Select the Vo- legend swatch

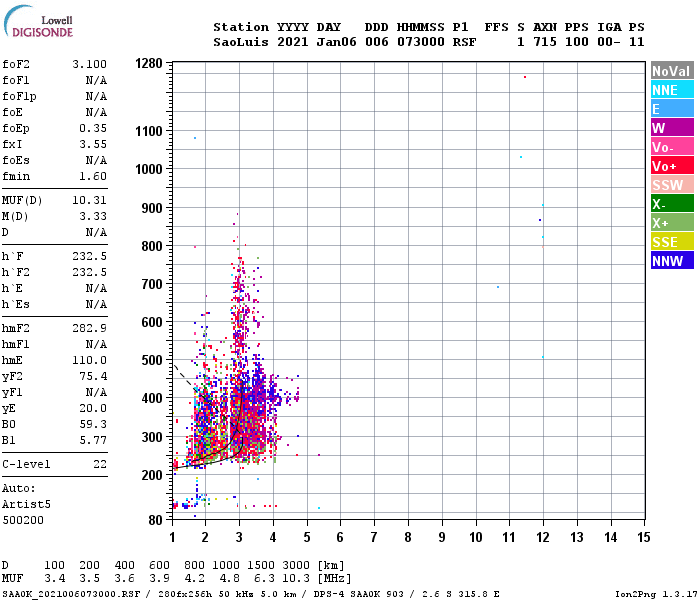[x=672, y=147]
